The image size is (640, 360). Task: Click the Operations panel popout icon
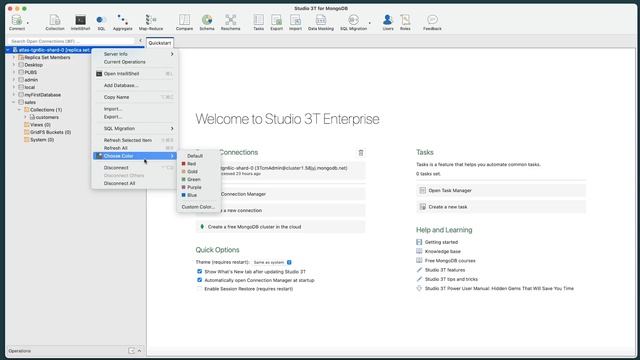[131, 351]
